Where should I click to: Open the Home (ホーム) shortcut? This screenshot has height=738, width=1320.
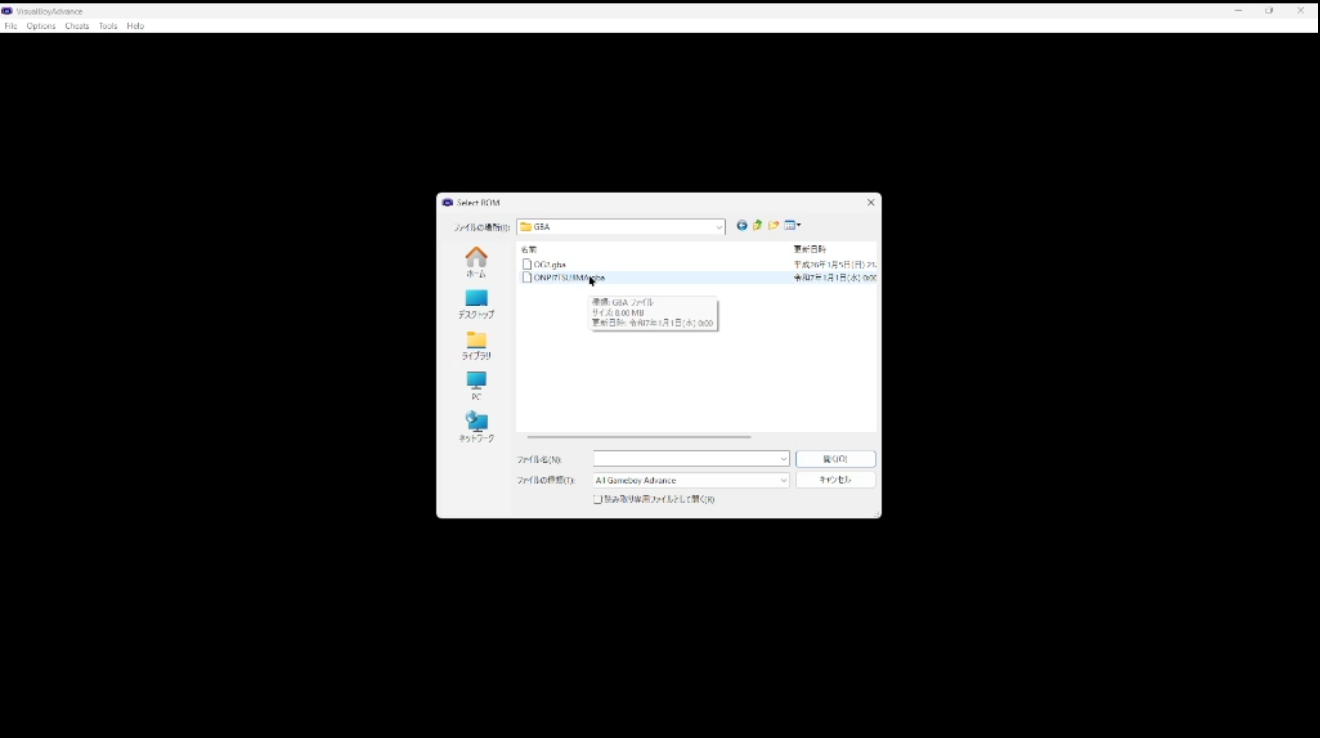coord(476,263)
